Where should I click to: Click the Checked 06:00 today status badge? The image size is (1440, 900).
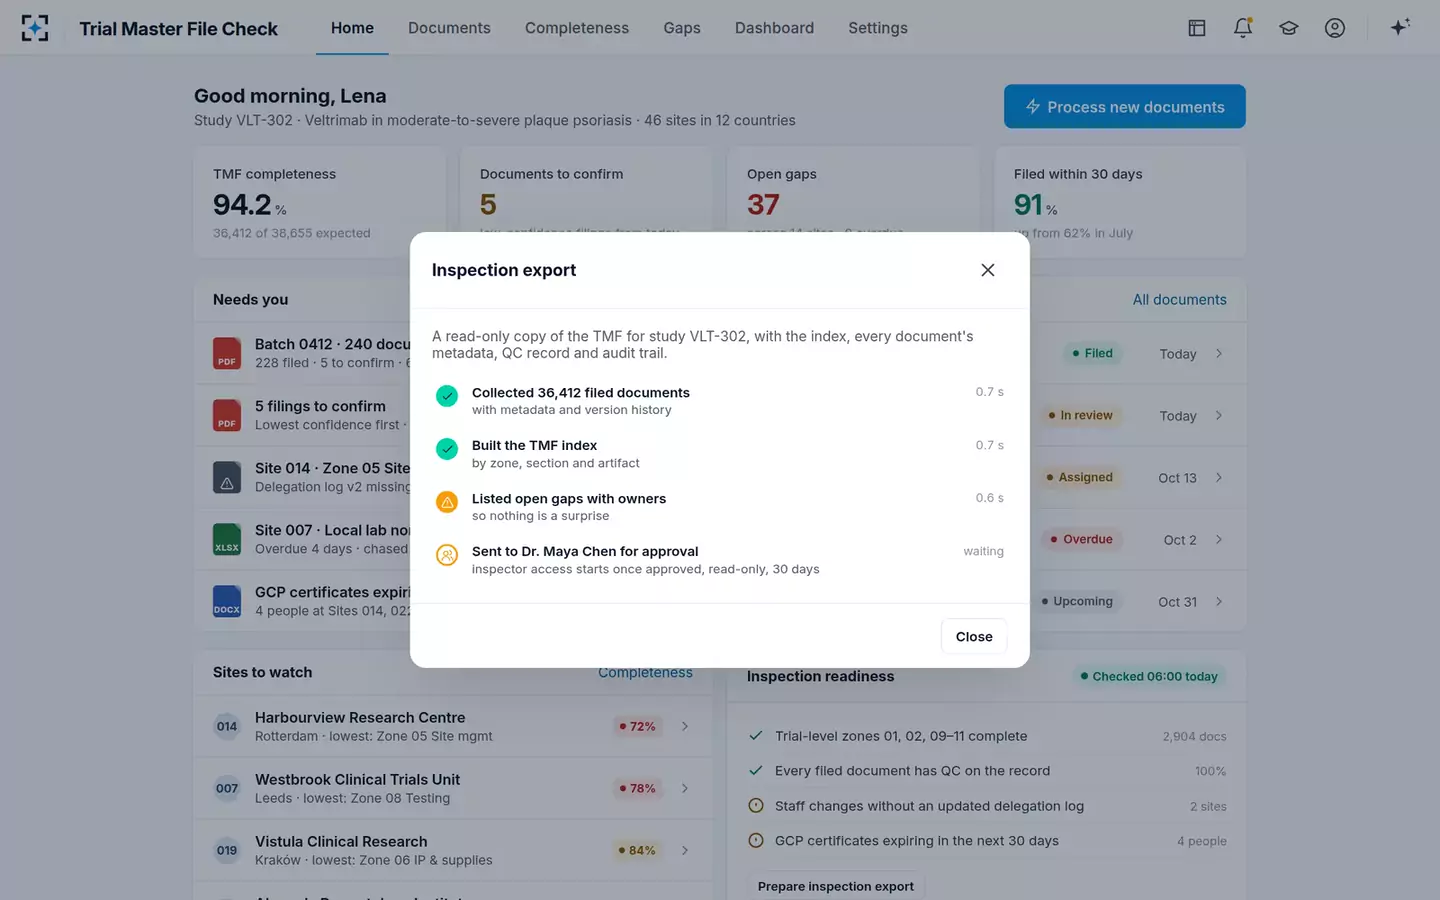point(1149,676)
